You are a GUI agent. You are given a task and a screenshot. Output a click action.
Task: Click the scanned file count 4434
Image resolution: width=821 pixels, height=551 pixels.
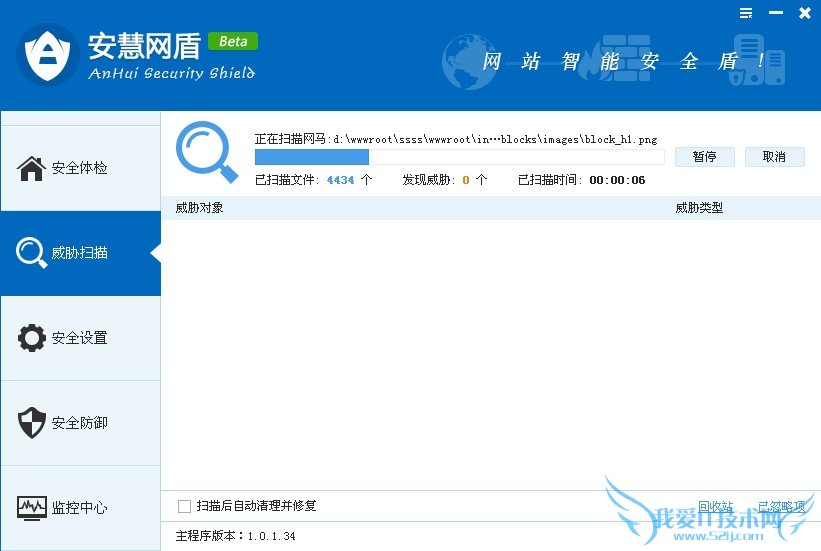click(x=340, y=180)
